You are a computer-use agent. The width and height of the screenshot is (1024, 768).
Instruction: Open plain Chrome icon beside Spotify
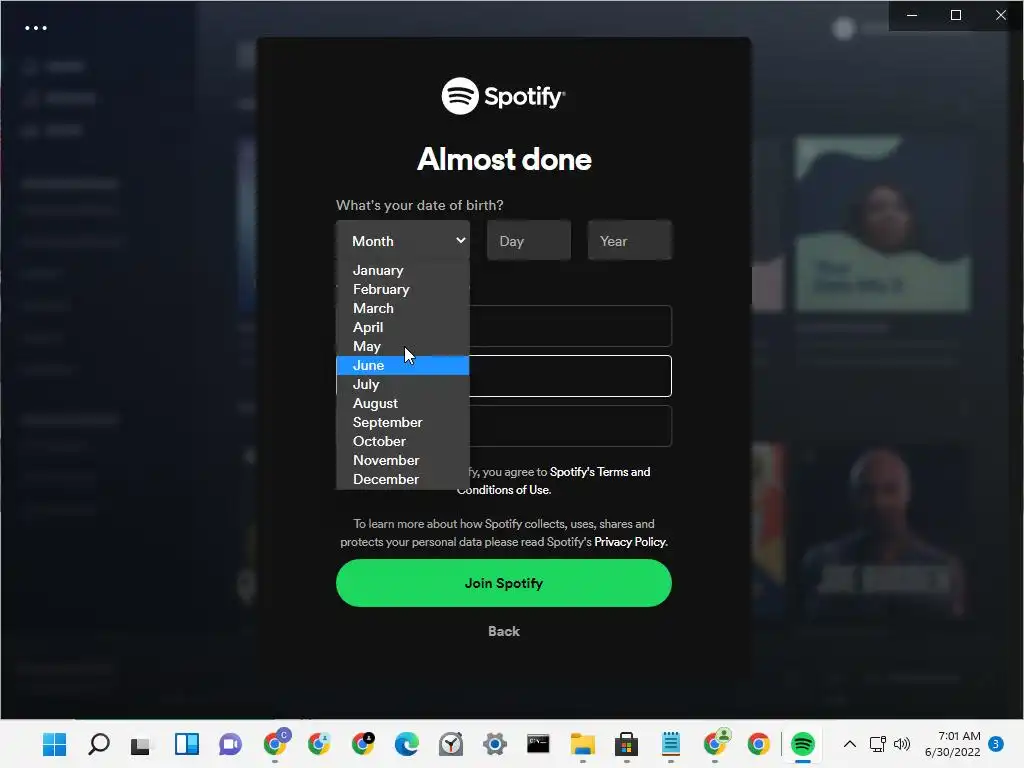[x=759, y=744]
